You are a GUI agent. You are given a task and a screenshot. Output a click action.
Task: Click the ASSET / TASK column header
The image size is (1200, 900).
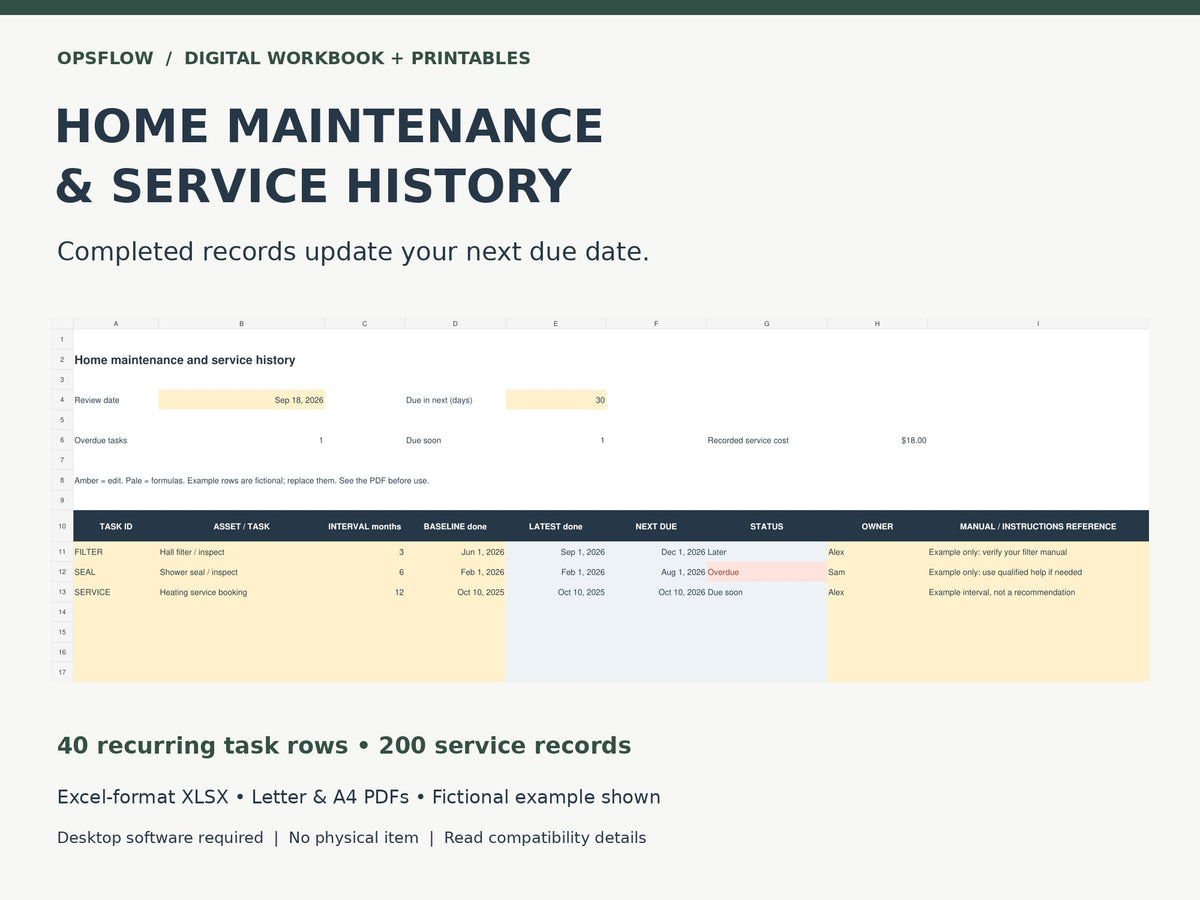[x=242, y=526]
